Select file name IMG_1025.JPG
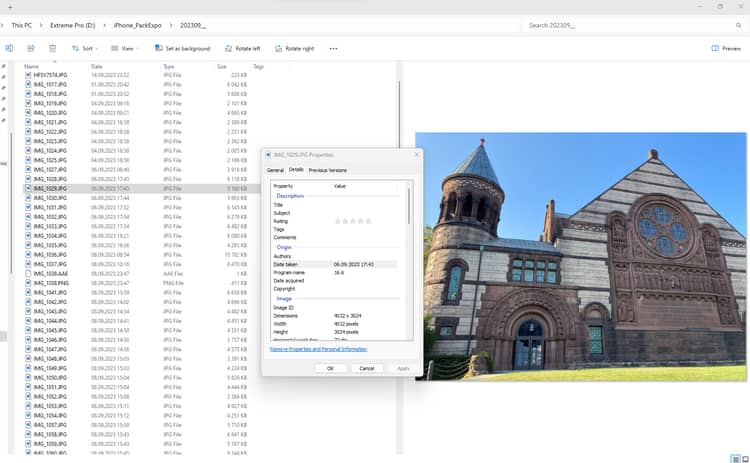750x463 pixels. (x=50, y=160)
